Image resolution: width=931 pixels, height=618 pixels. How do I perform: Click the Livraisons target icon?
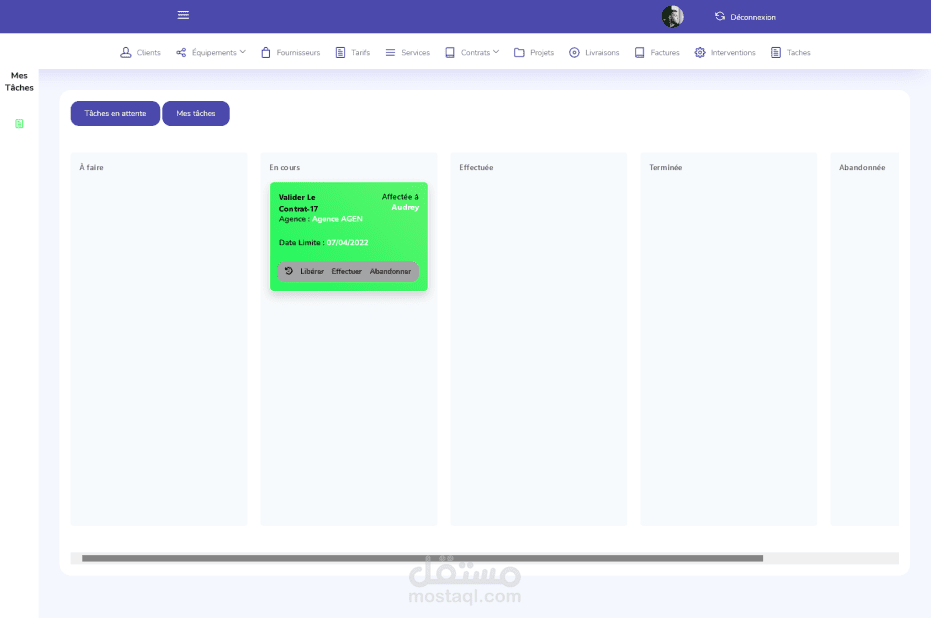(x=574, y=52)
